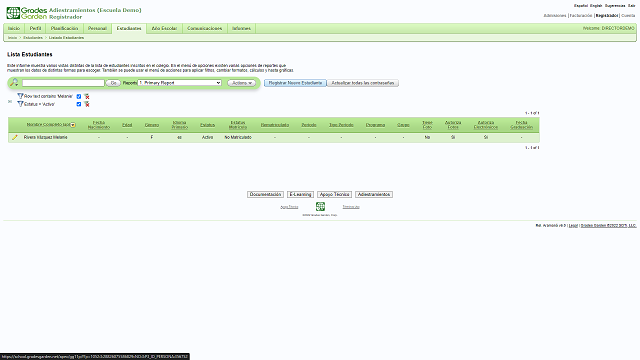Click funnel icon of Estatus filter
640x360 pixels.
(x=20, y=104)
